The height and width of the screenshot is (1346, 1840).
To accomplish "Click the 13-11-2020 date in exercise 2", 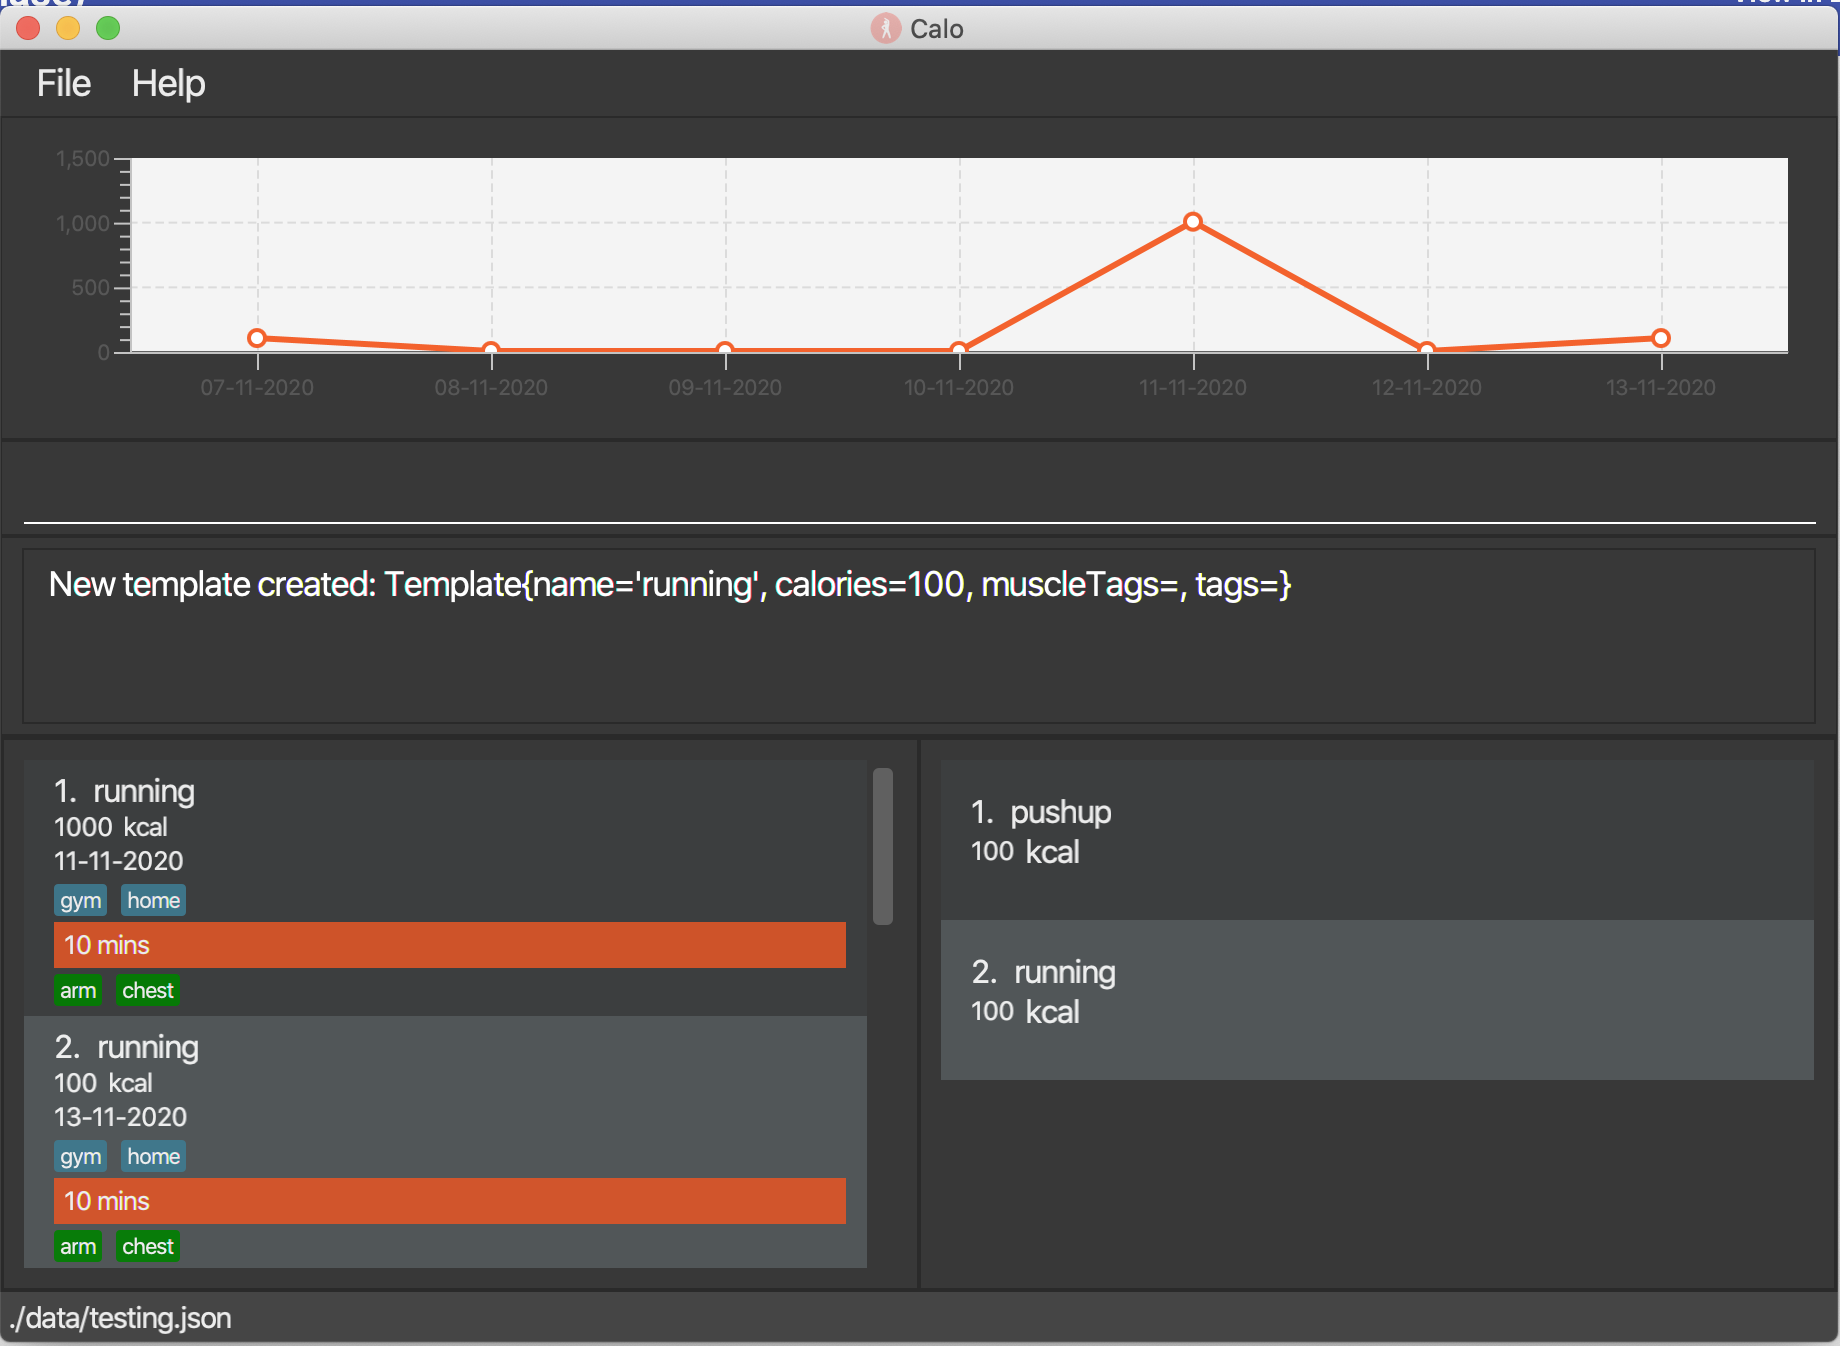I will pos(120,1117).
